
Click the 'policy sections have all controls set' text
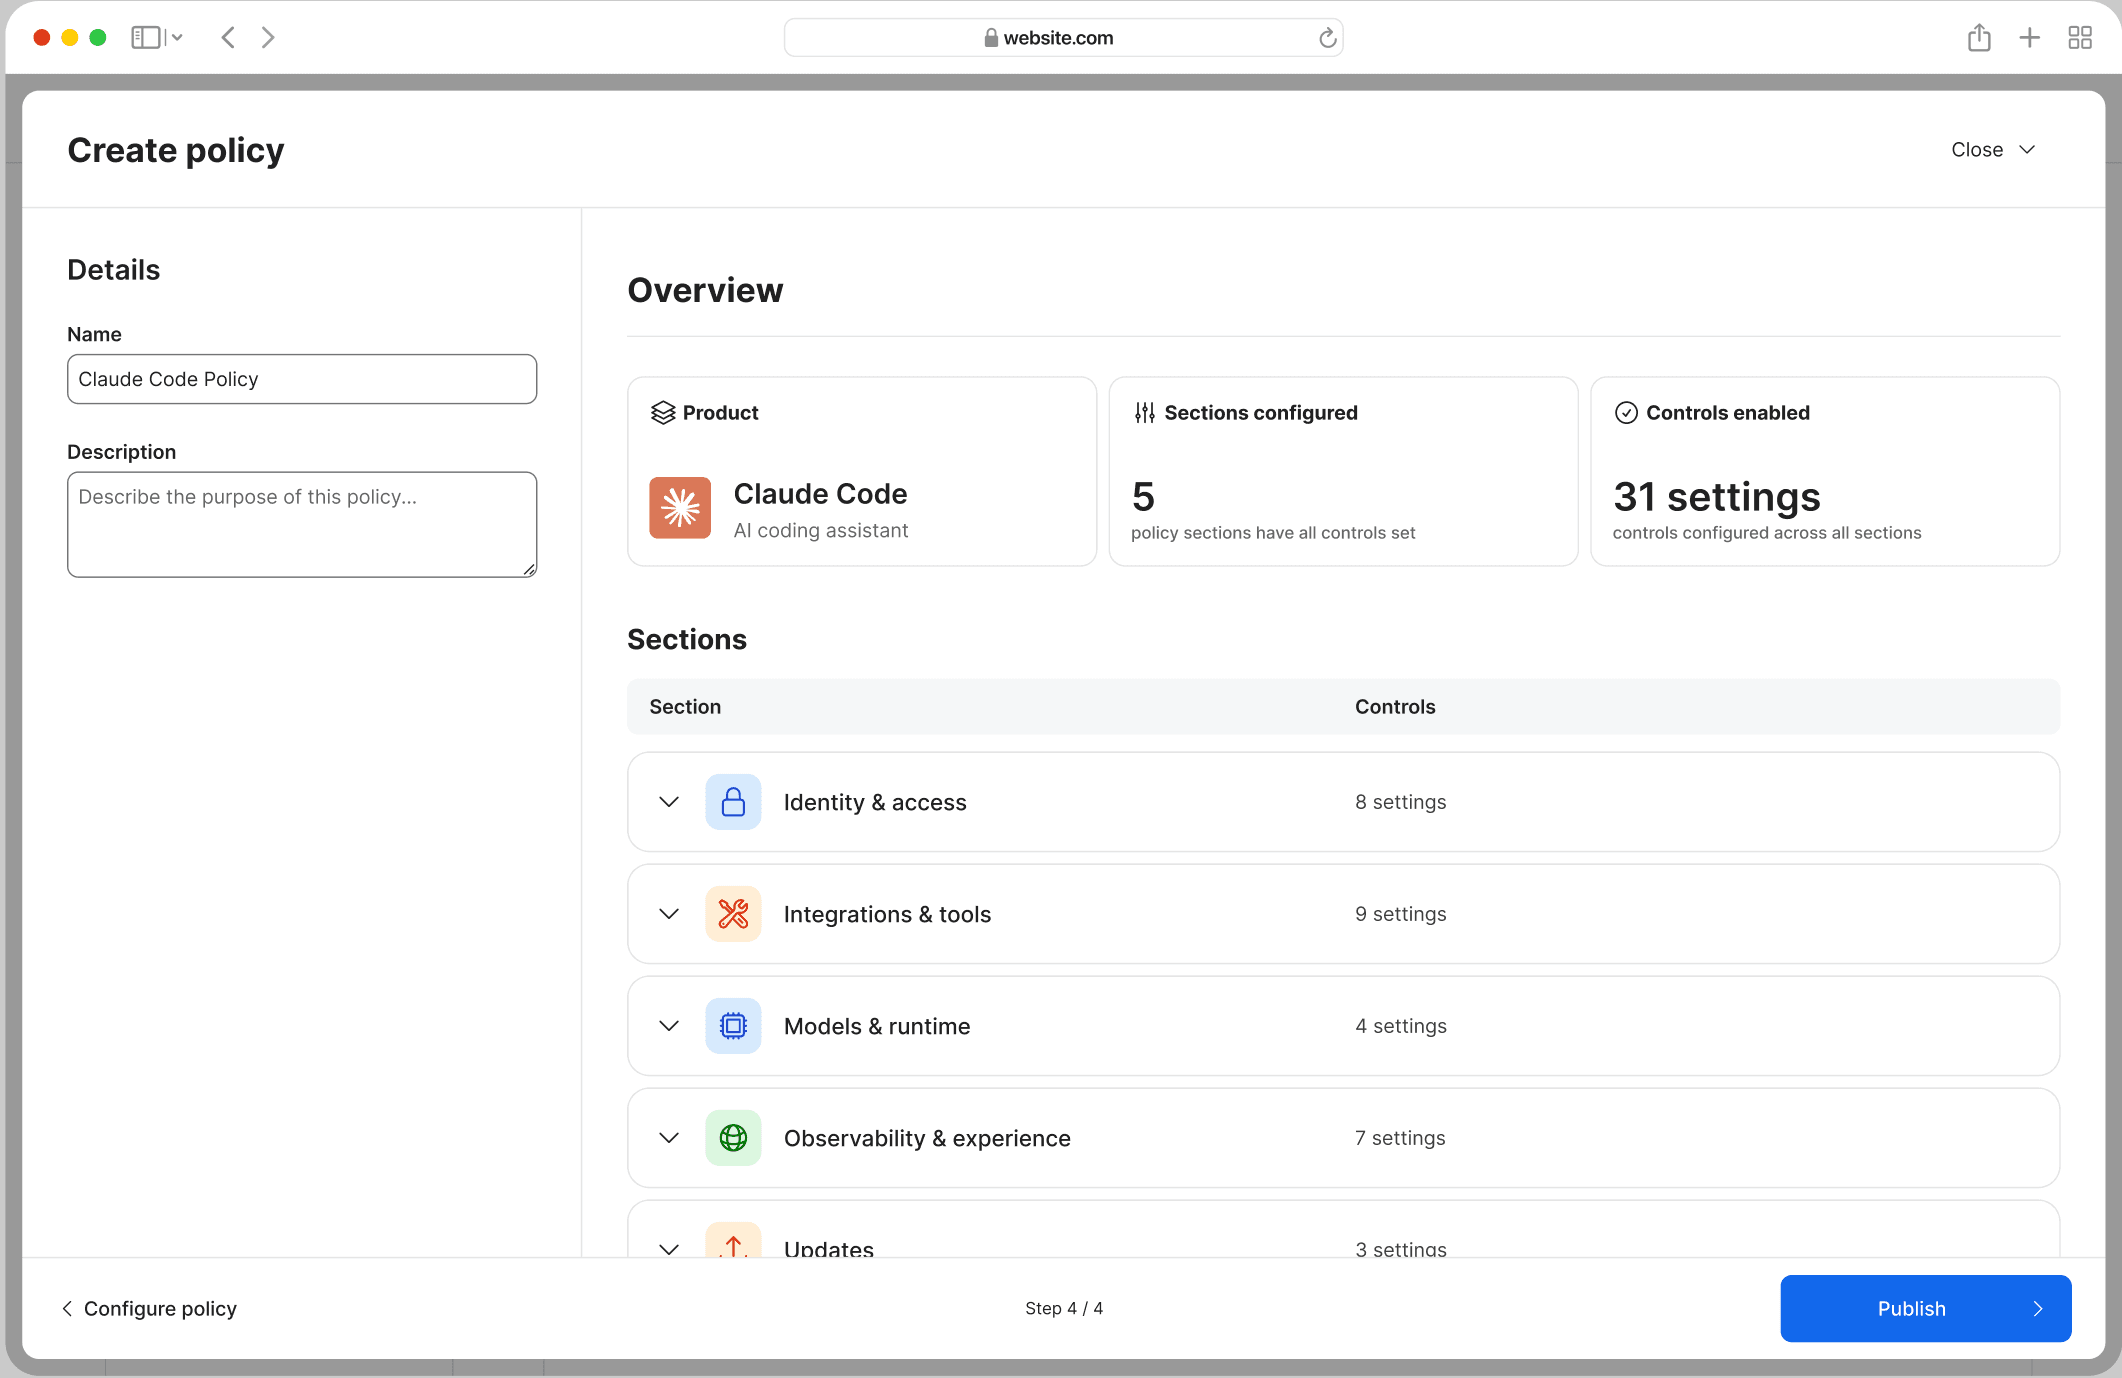click(x=1273, y=533)
